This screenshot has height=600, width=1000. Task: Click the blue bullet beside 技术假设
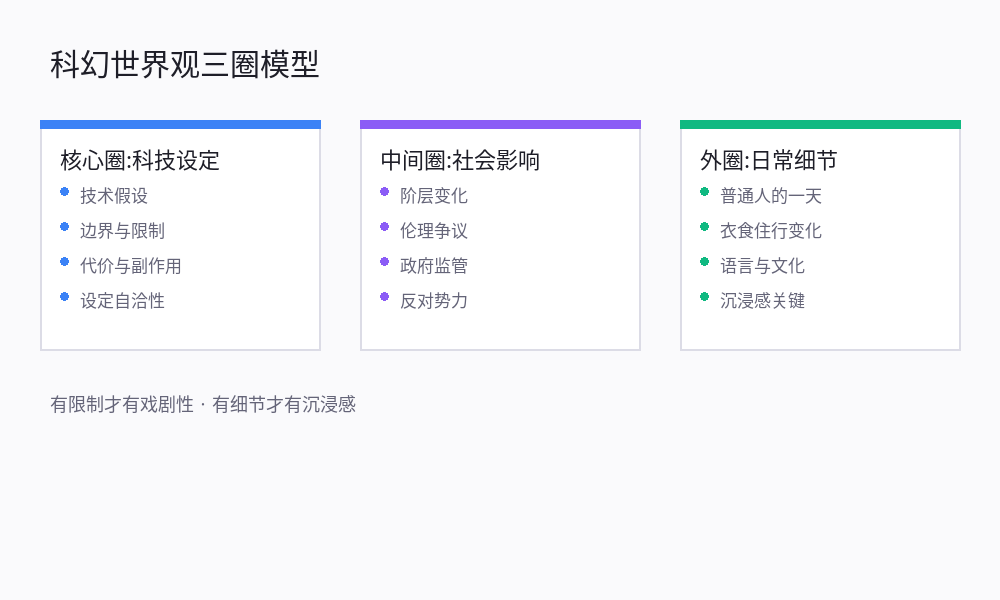(65, 192)
